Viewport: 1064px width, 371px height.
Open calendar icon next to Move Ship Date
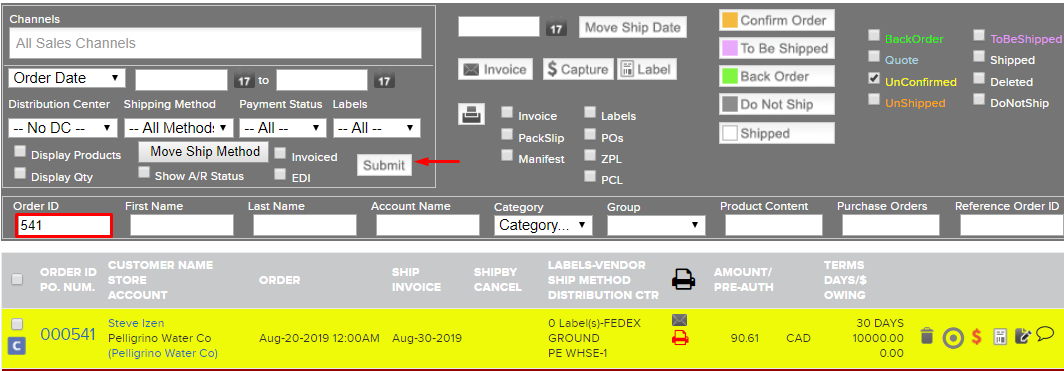tap(556, 28)
